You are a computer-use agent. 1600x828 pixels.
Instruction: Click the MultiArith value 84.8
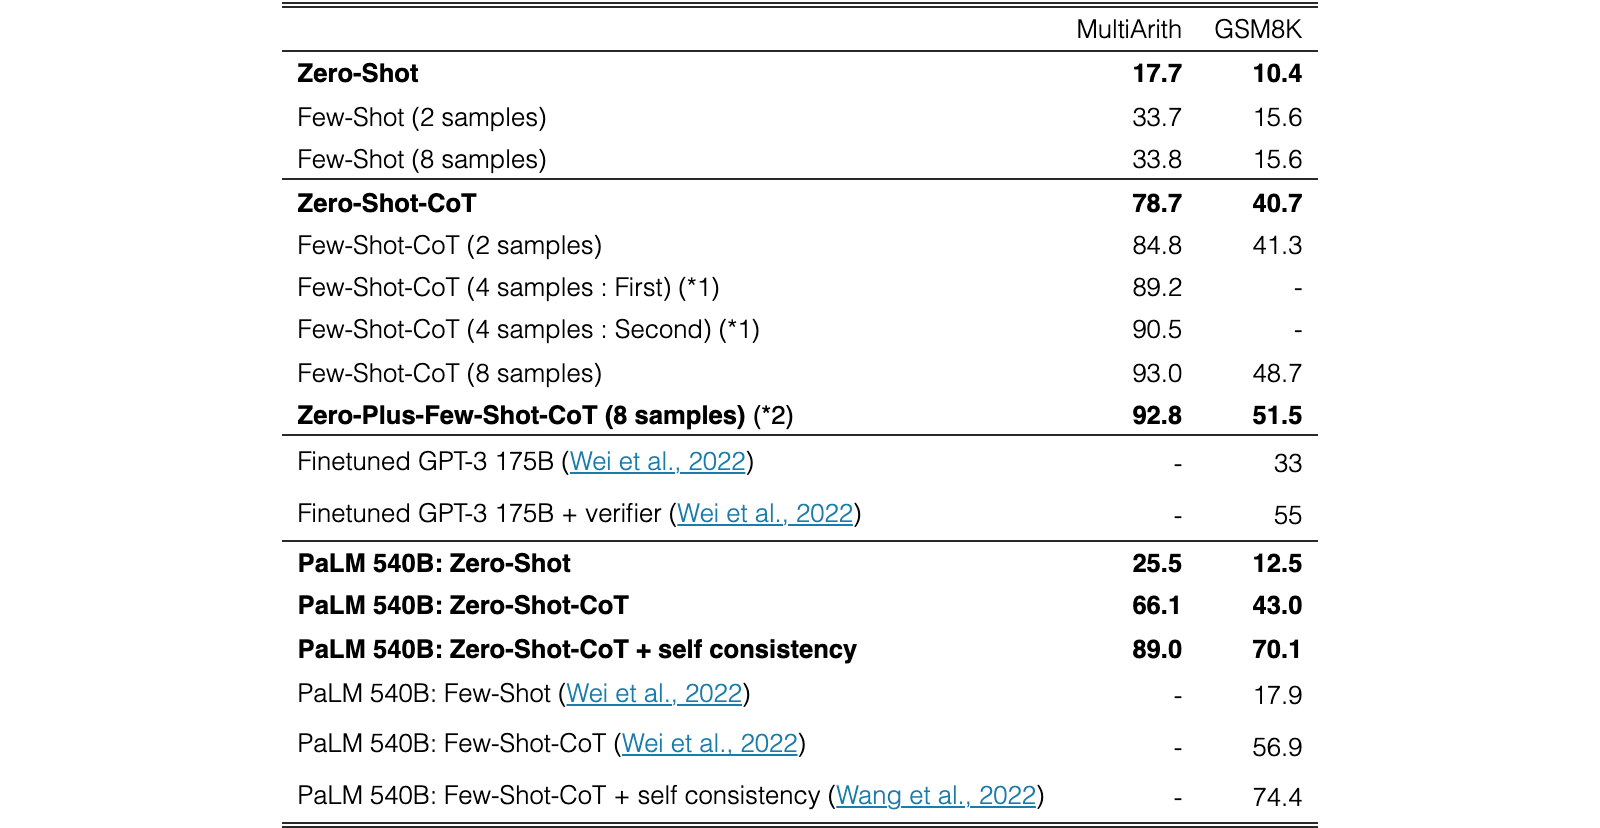tap(1157, 246)
